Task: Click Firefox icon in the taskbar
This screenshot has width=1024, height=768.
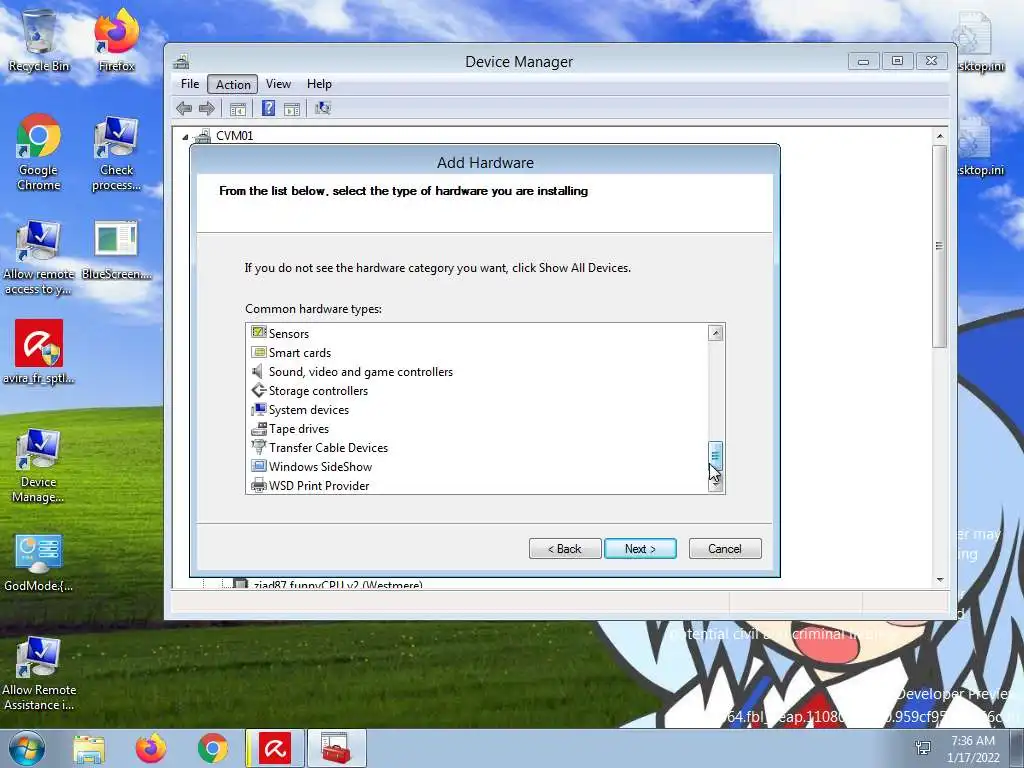Action: (151, 748)
